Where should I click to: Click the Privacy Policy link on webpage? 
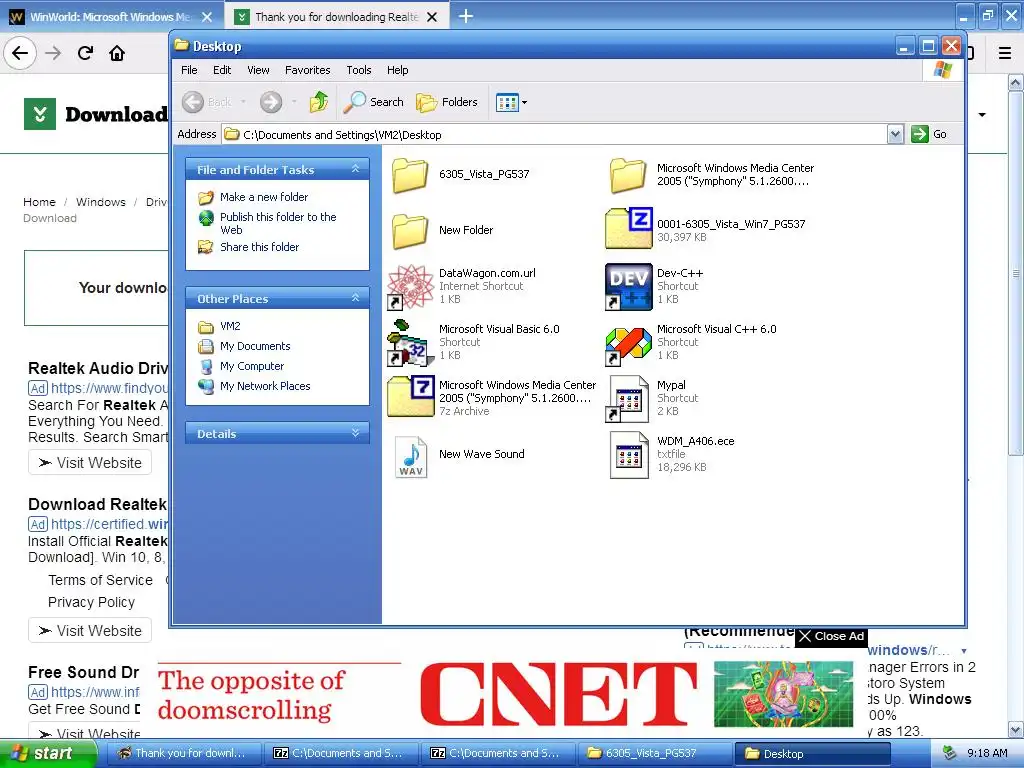pos(91,602)
